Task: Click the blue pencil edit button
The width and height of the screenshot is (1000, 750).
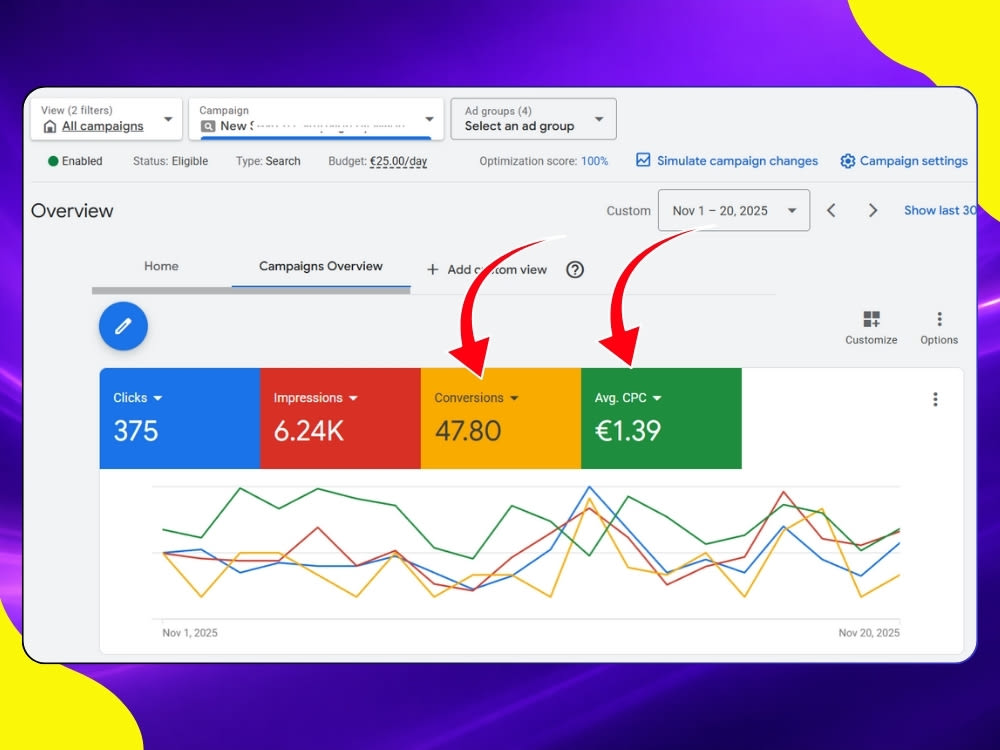Action: click(x=123, y=326)
